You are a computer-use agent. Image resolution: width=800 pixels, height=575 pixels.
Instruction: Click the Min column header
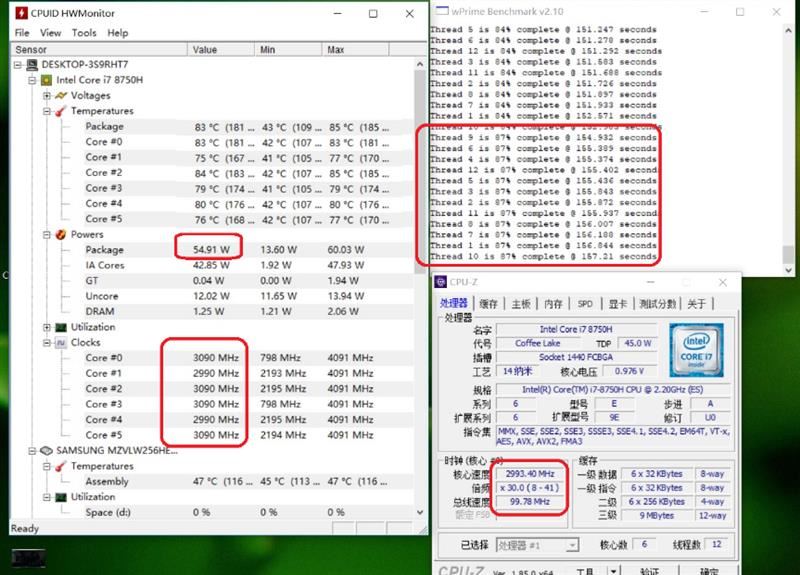point(288,49)
